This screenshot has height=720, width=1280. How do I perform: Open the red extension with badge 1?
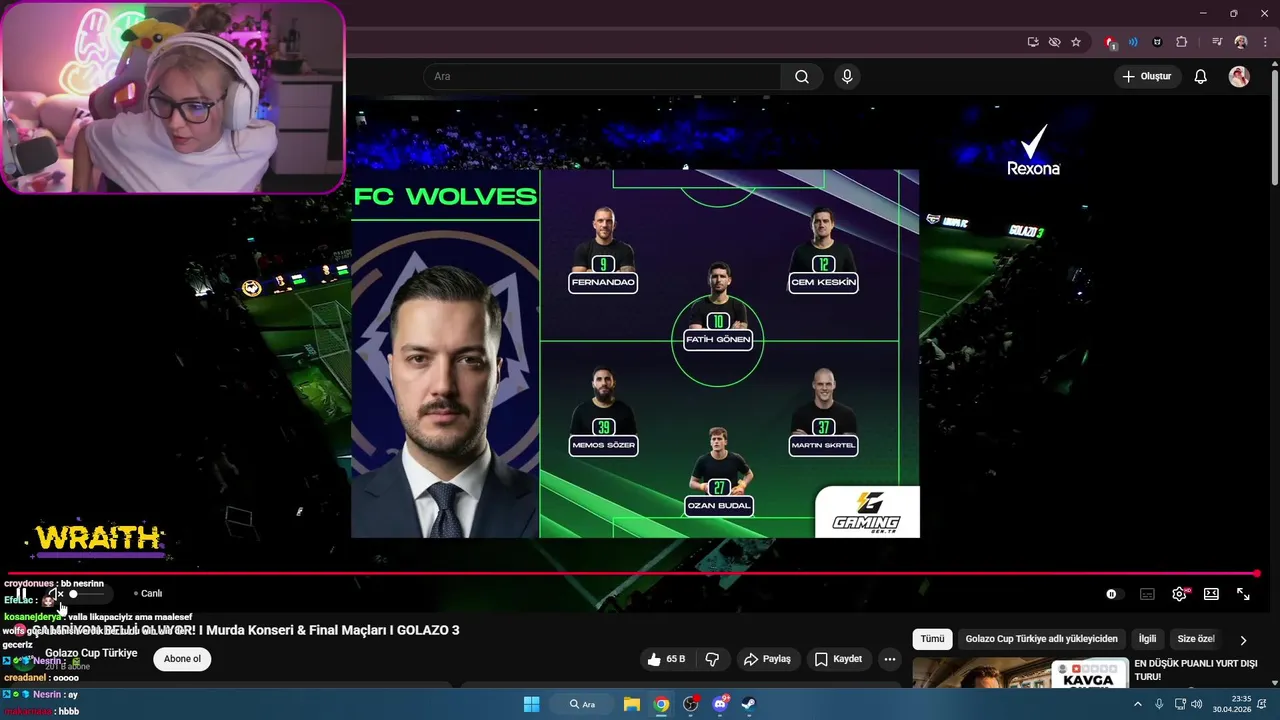tap(1110, 42)
